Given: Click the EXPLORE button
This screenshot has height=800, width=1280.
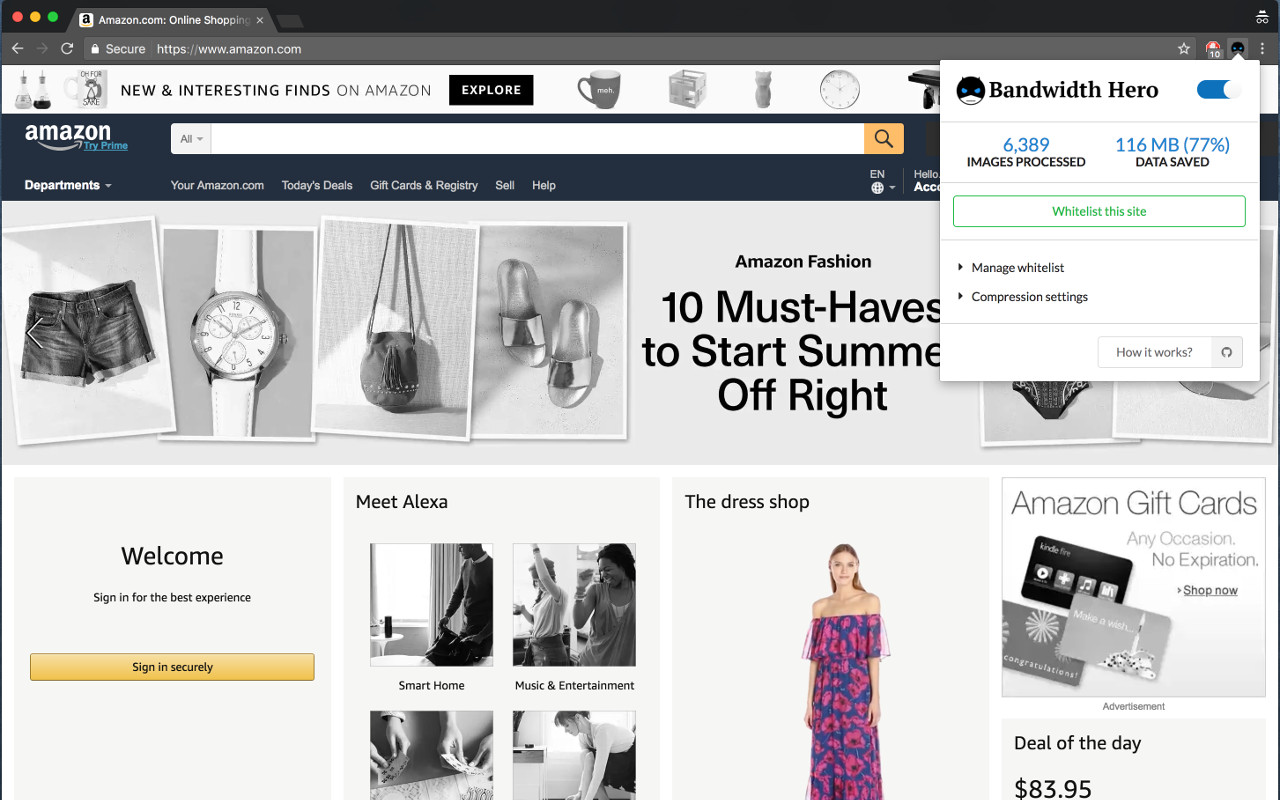Looking at the screenshot, I should pyautogui.click(x=491, y=90).
